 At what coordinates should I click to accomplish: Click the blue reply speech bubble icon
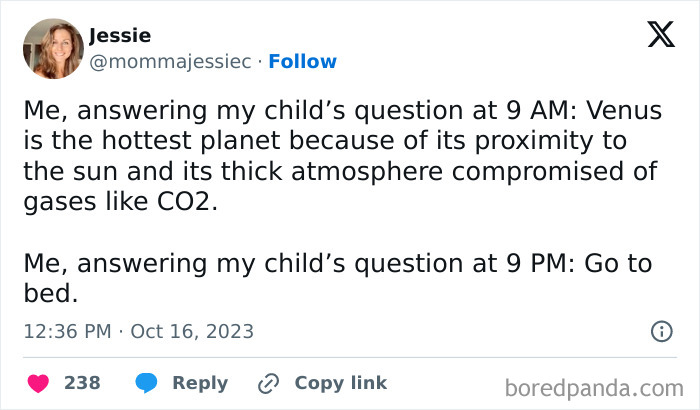[146, 383]
